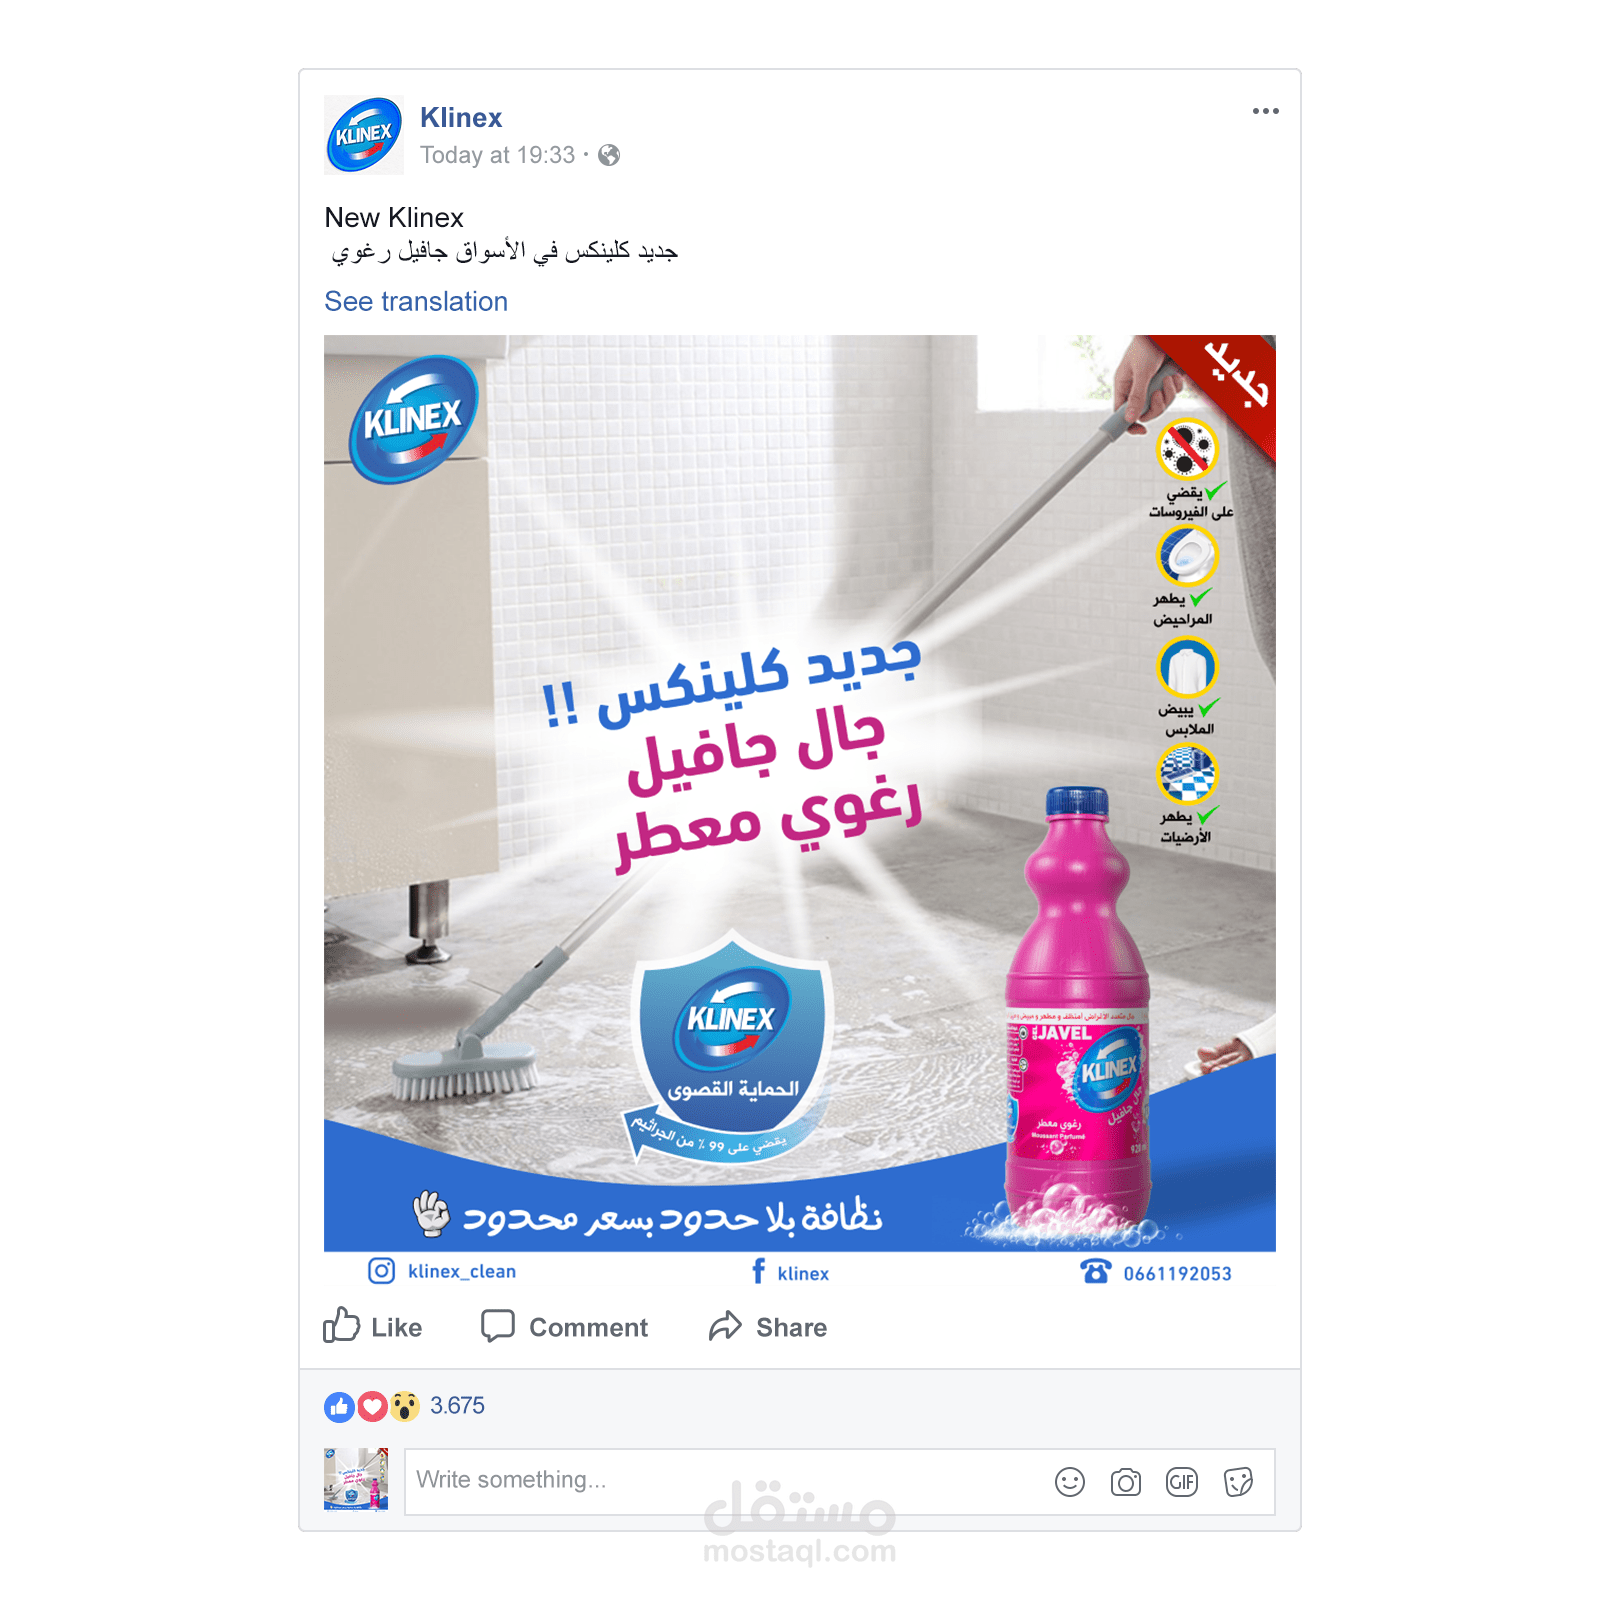The height and width of the screenshot is (1600, 1600).
Task: Open the sticker picker icon
Action: coord(1238,1482)
